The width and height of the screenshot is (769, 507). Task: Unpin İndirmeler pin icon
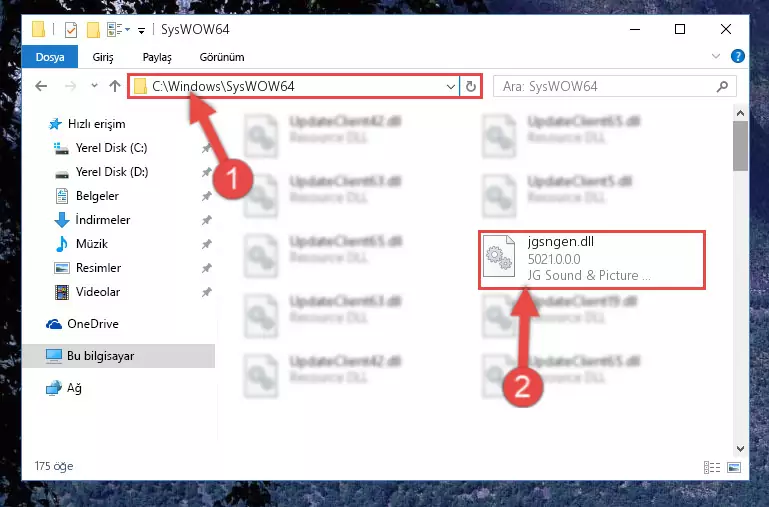pos(206,220)
